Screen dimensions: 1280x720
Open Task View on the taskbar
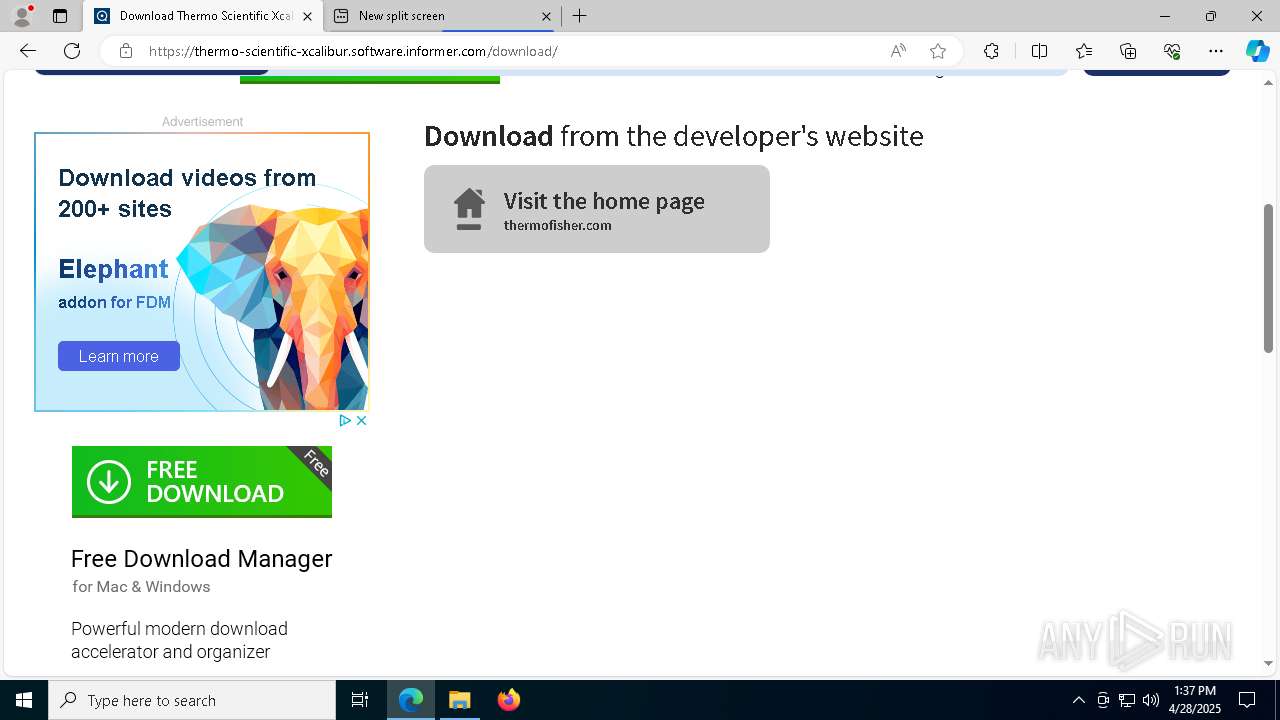tap(360, 700)
